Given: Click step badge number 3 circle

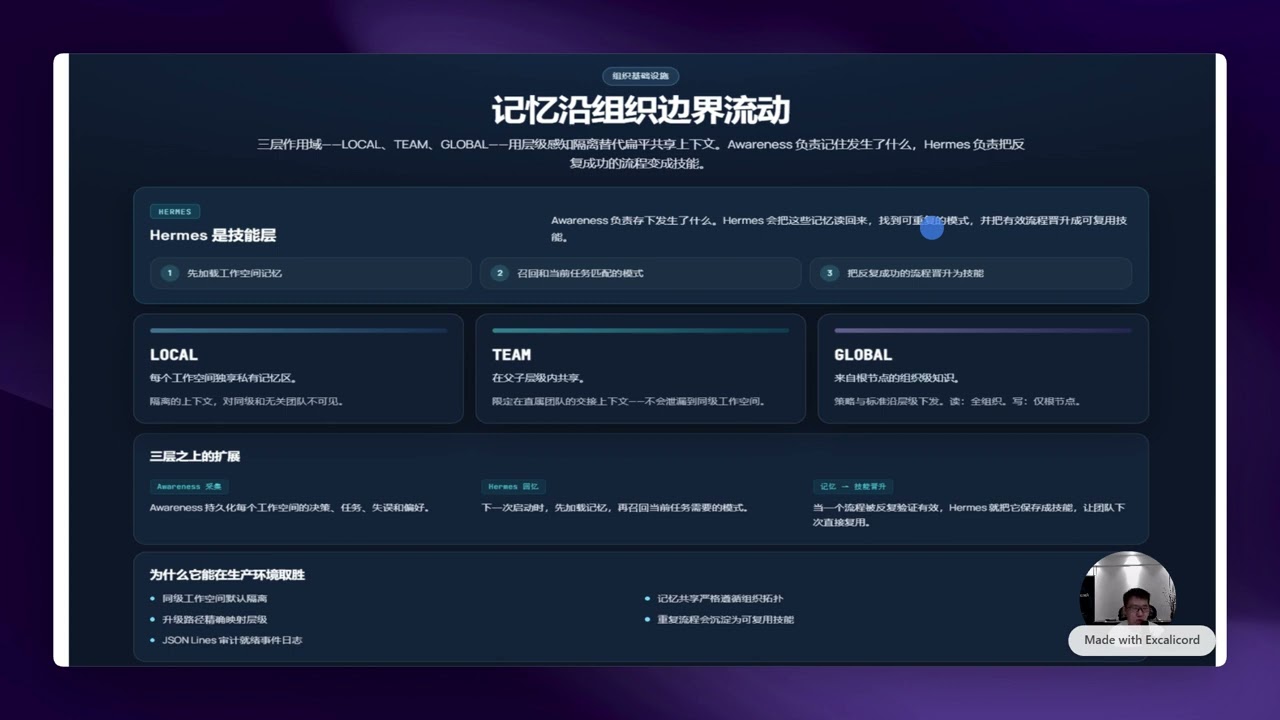Looking at the screenshot, I should (829, 273).
